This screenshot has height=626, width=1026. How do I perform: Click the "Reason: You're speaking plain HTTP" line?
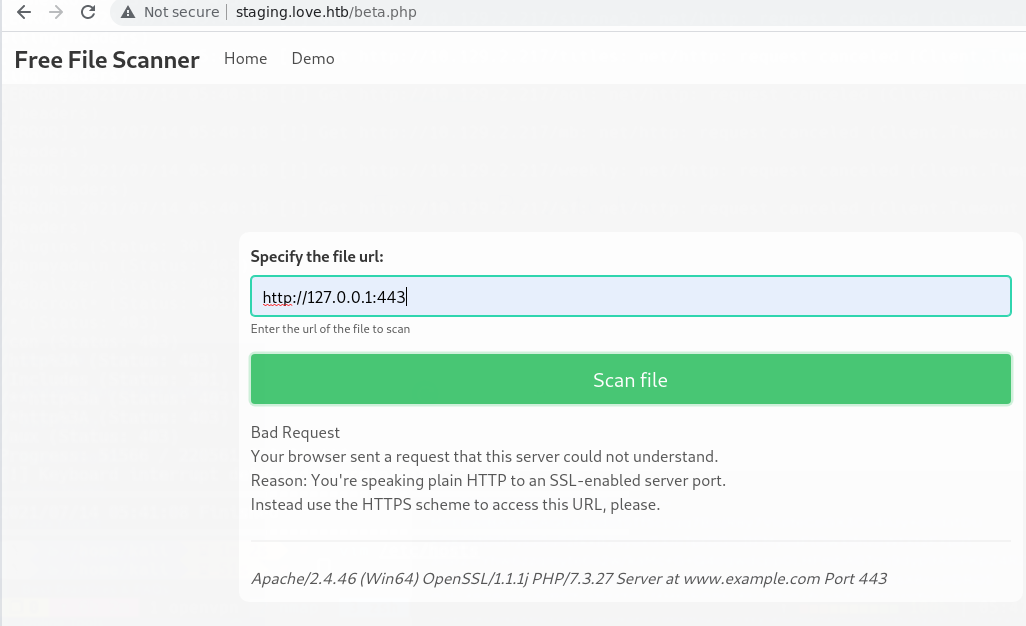(488, 481)
